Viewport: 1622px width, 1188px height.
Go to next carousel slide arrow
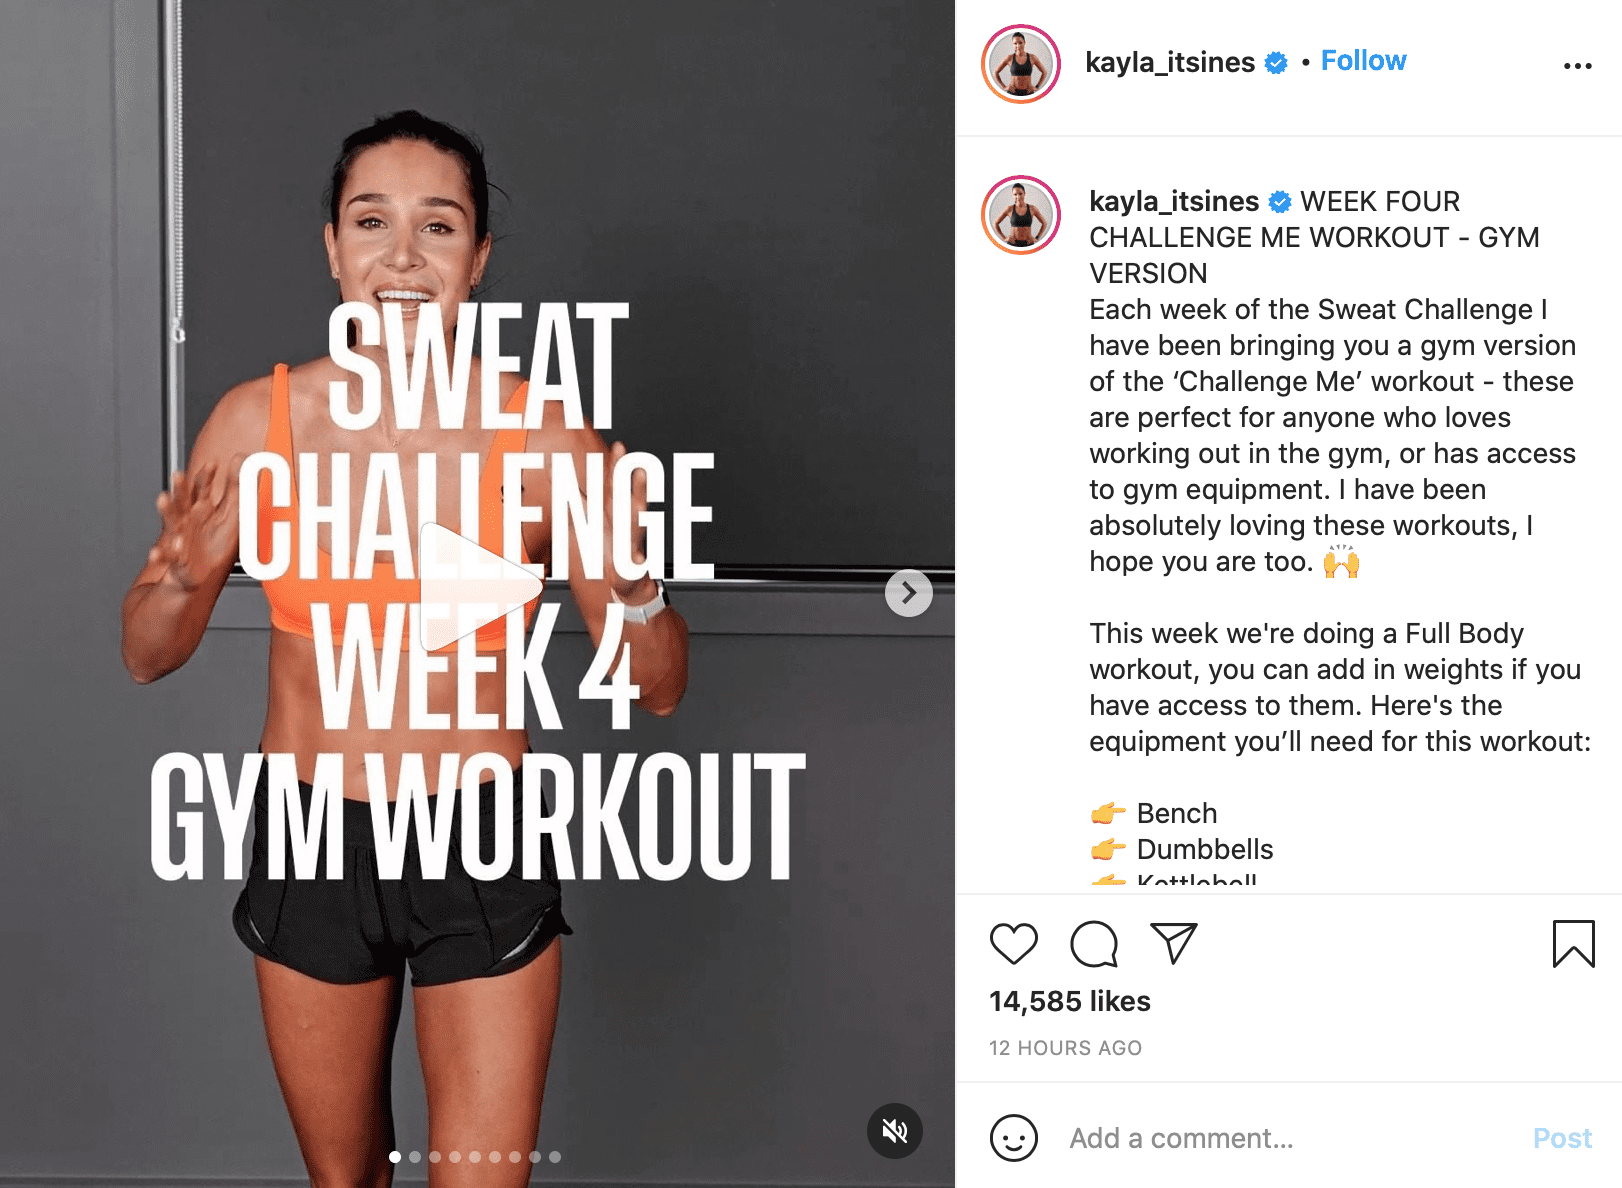909,593
